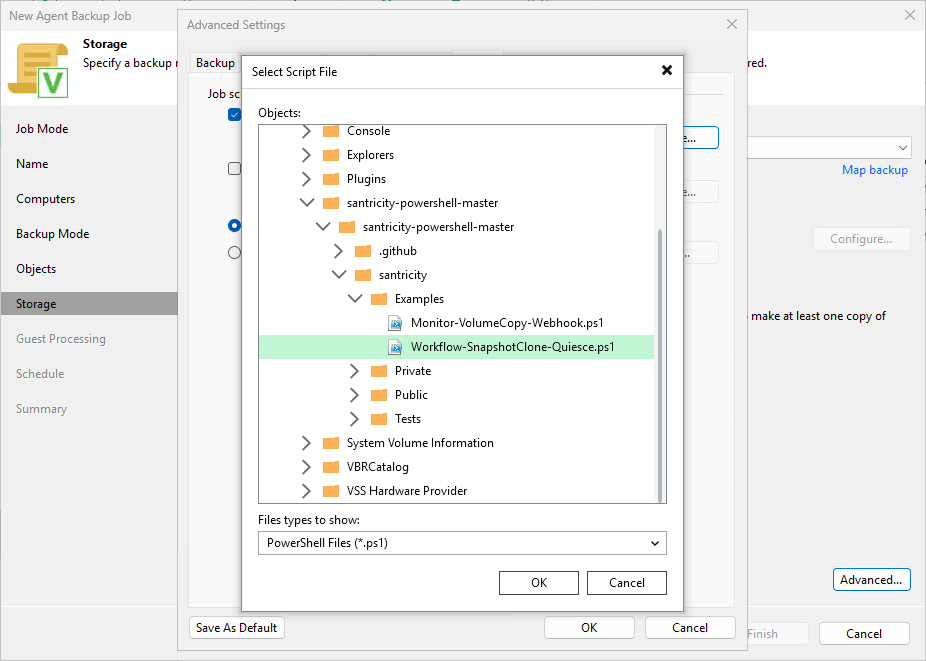Viewport: 926px width, 661px height.
Task: Click the top santricity-powershell-master folder icon
Action: [331, 203]
